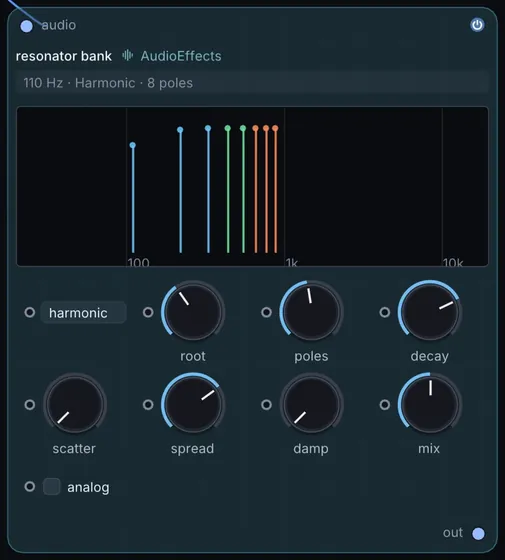505x560 pixels.
Task: Click modulation port beside poles knob
Action: pyautogui.click(x=266, y=312)
